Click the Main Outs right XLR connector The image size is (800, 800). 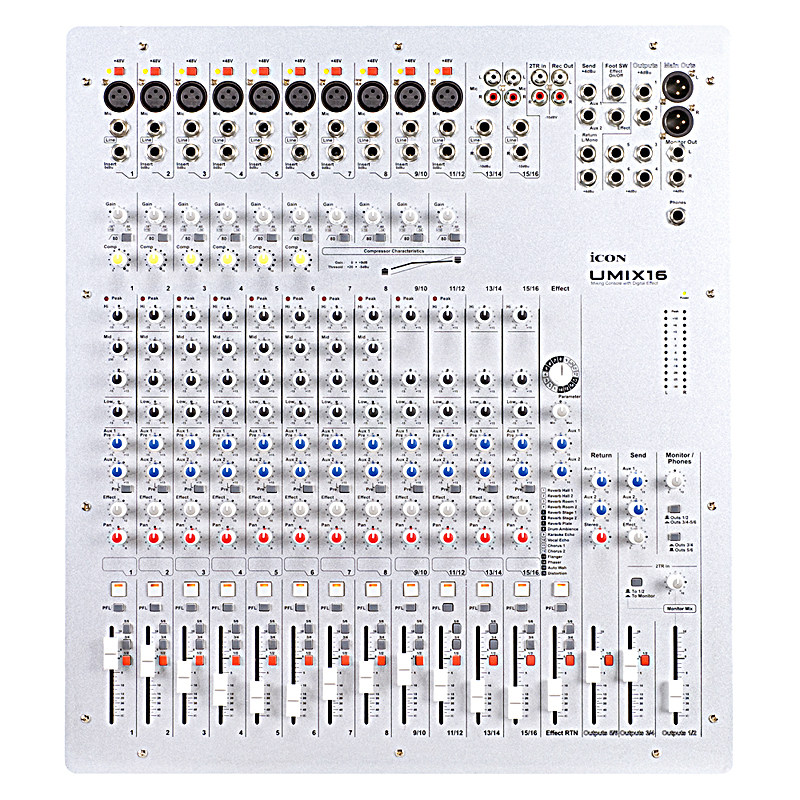pyautogui.click(x=677, y=121)
